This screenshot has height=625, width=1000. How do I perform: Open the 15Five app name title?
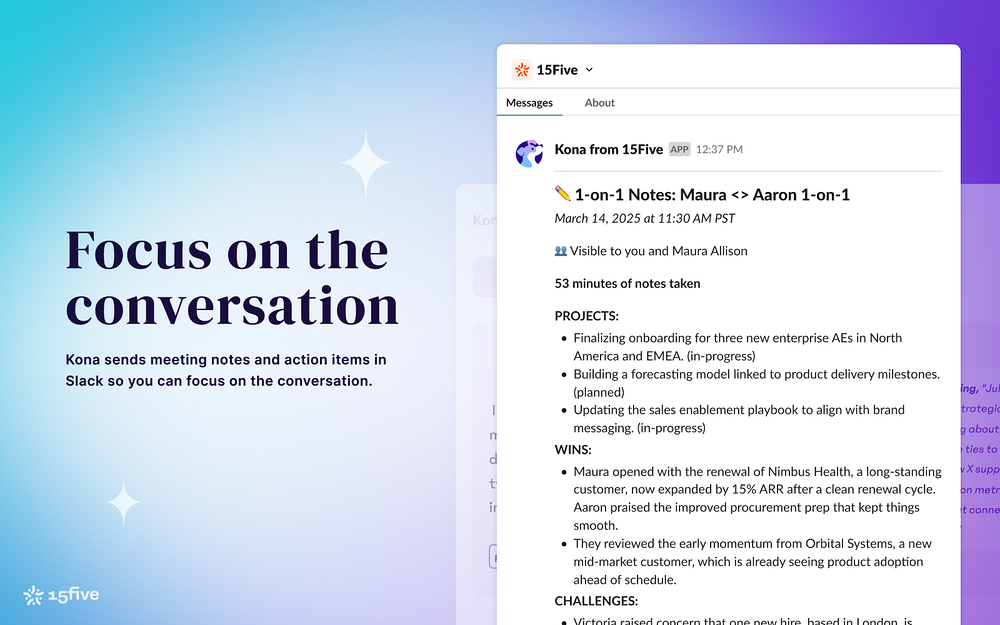coord(557,70)
